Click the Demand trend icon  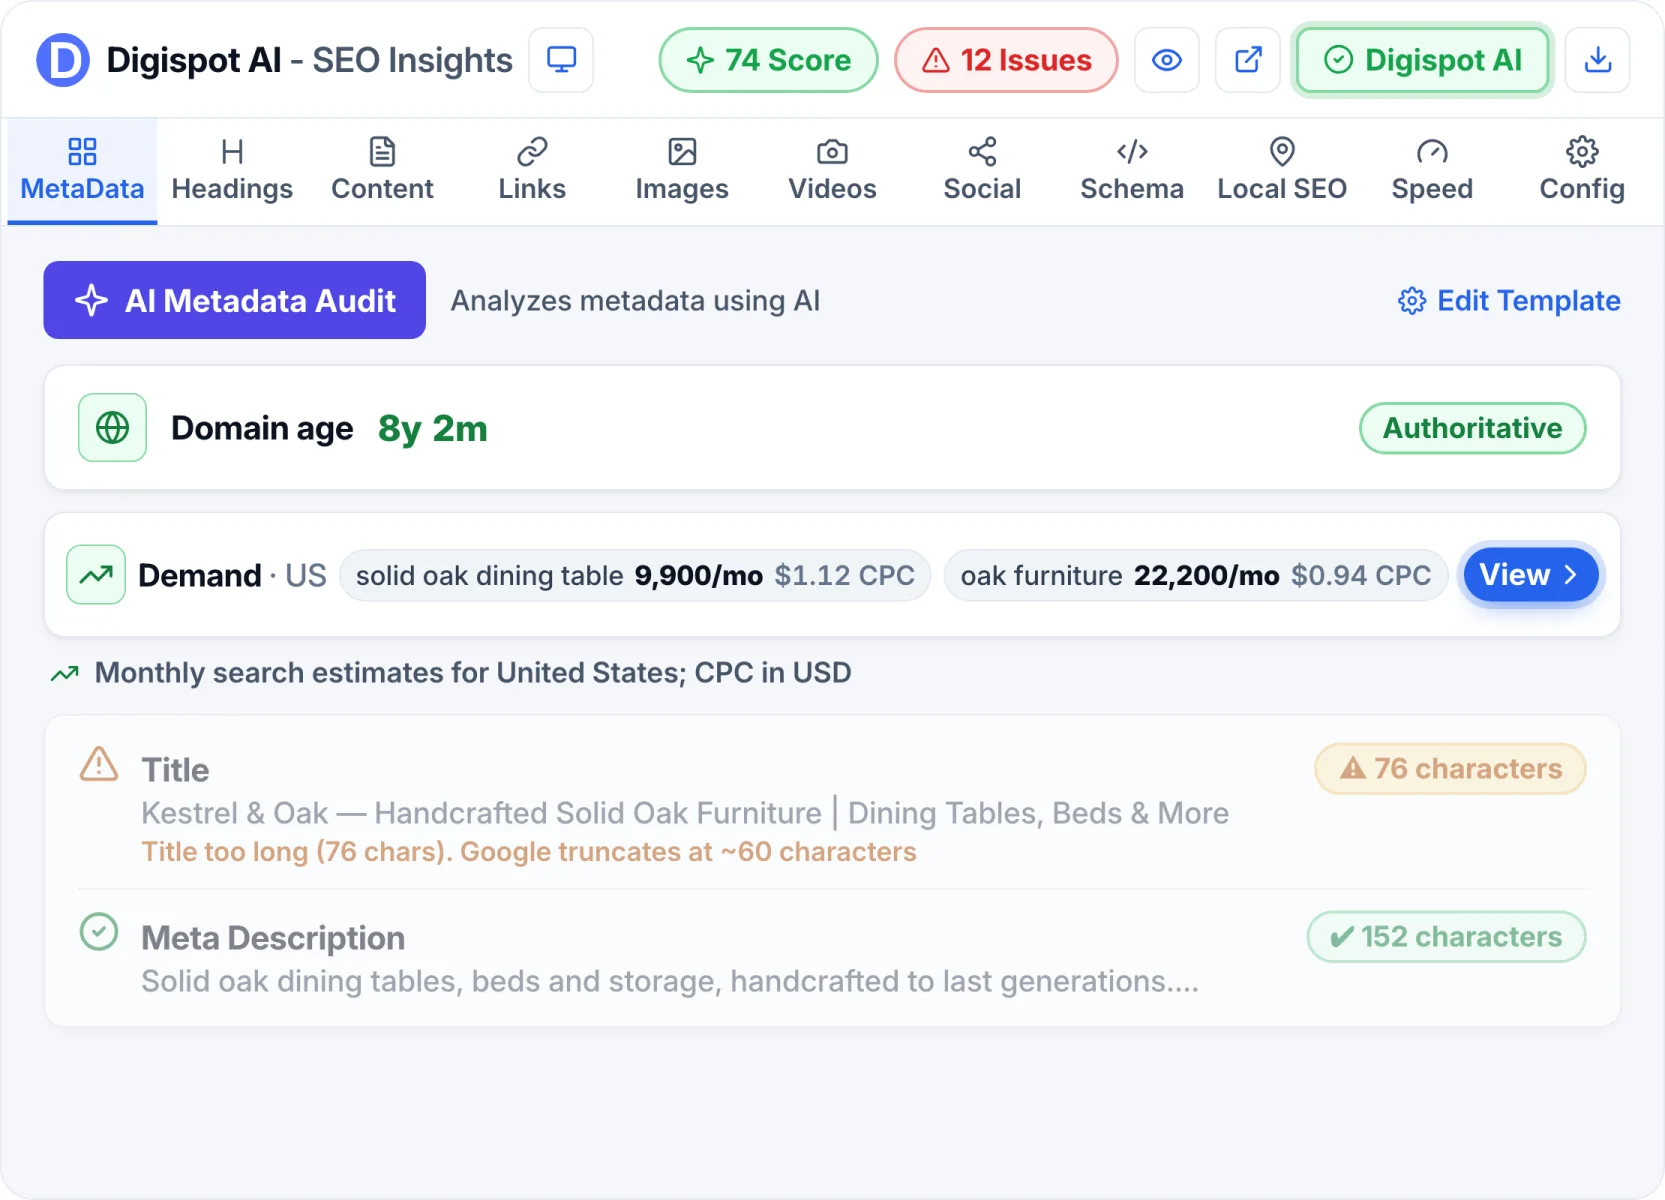pos(96,575)
